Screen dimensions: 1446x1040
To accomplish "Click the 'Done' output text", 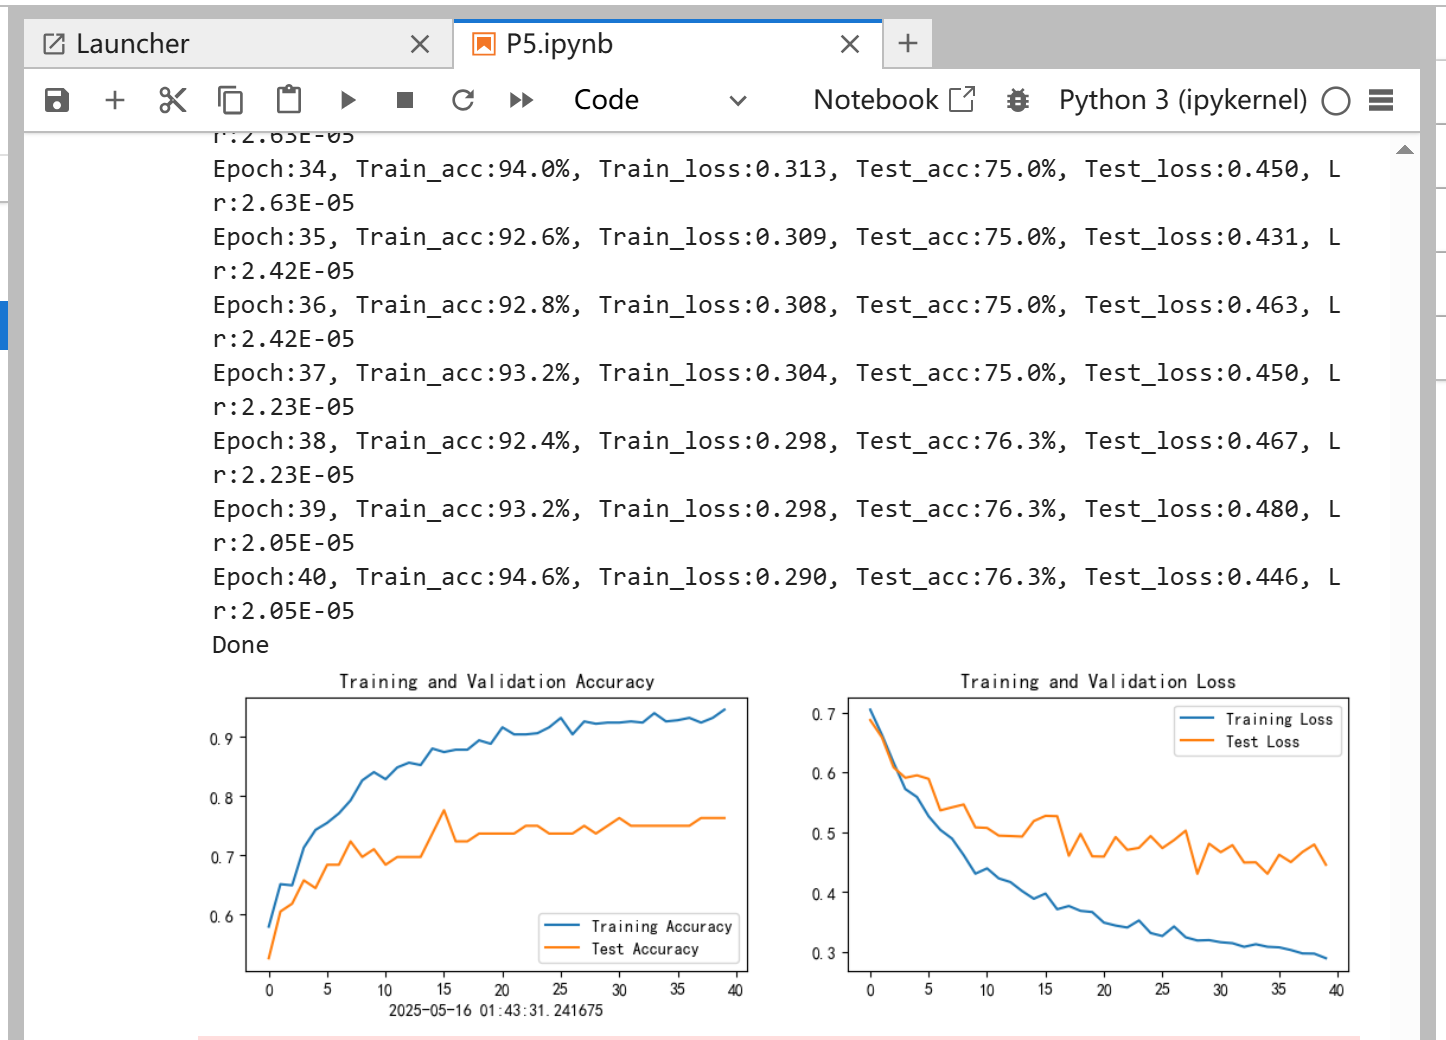I will [x=240, y=645].
